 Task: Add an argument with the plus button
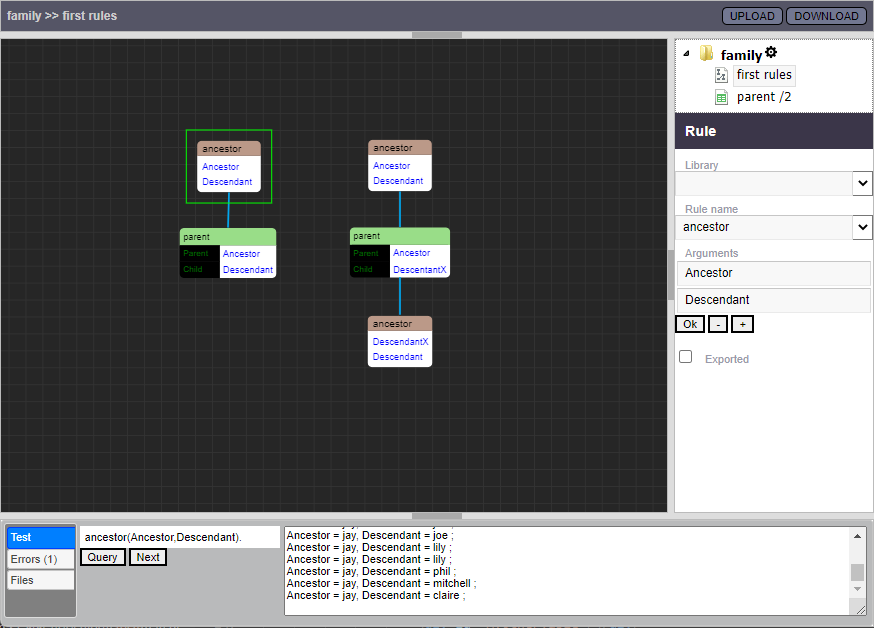pos(742,324)
